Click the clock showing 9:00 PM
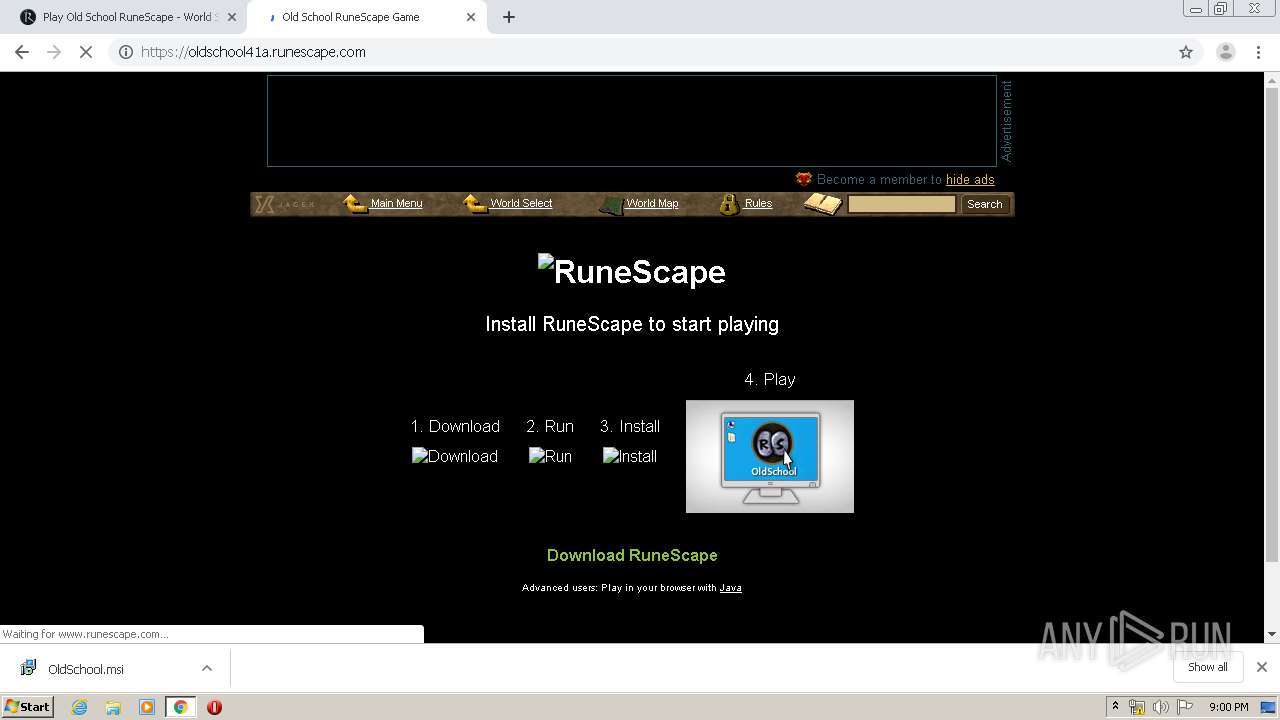Viewport: 1280px width, 720px height. pos(1228,707)
